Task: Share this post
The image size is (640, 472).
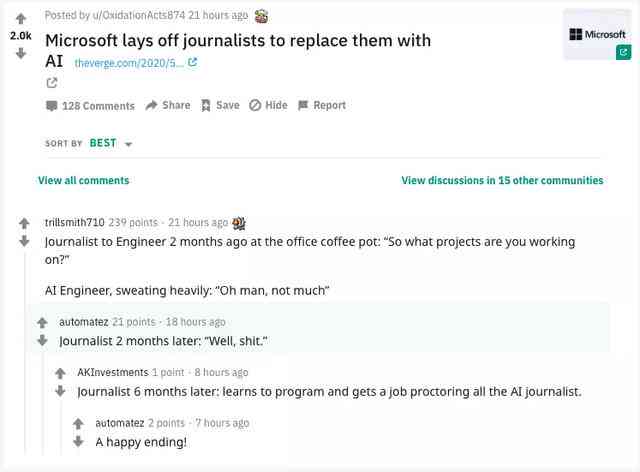Action: 168,105
